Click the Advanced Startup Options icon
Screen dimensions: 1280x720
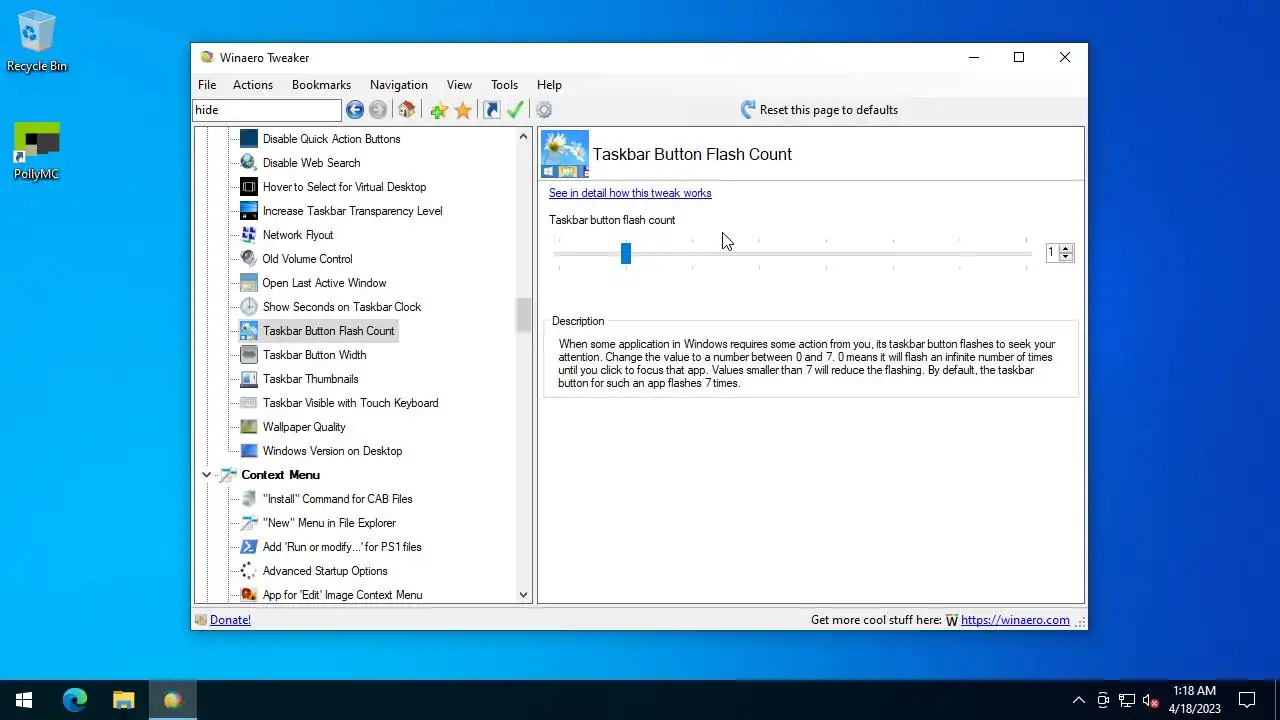point(249,571)
